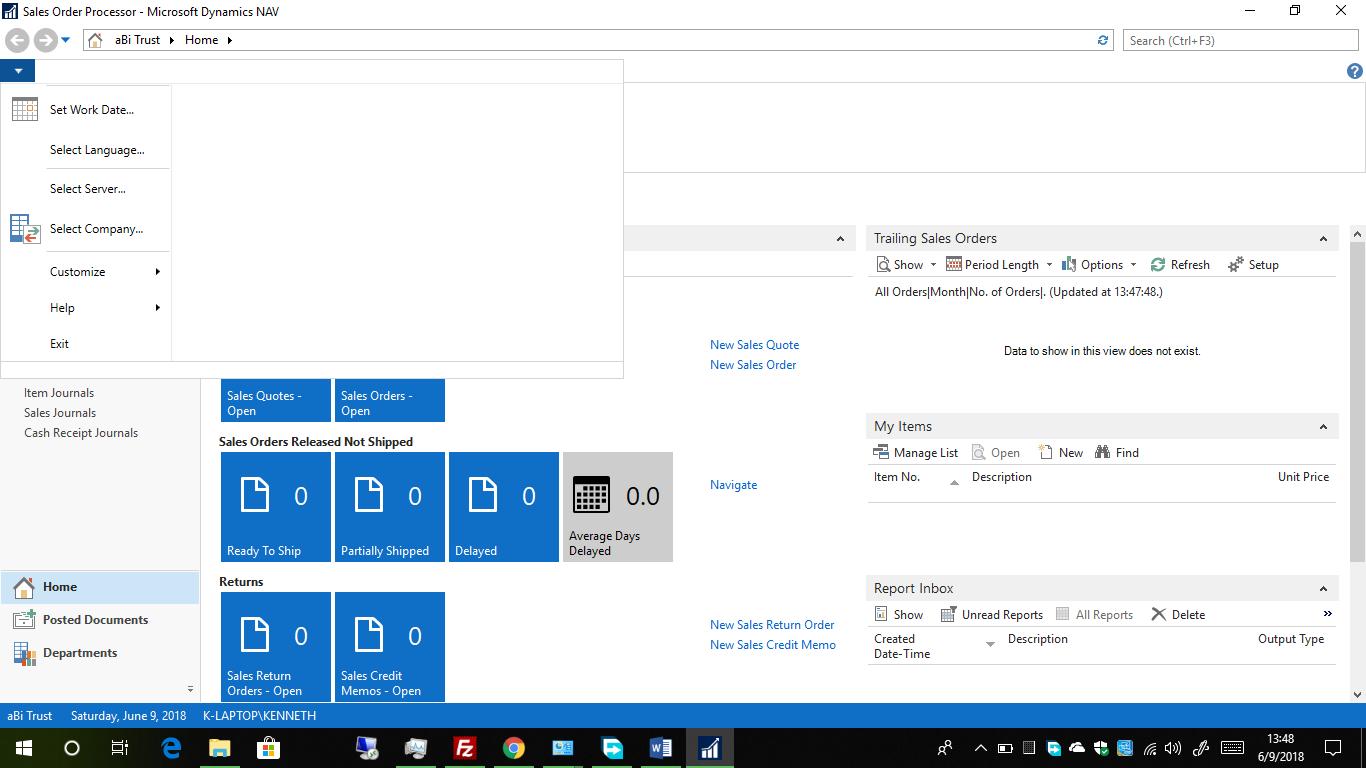Open Sales Journals in navigation pane

(x=60, y=413)
